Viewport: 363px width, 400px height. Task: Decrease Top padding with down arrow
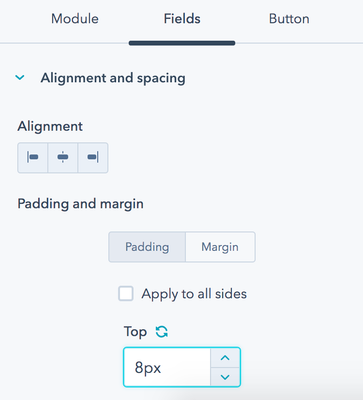point(225,377)
